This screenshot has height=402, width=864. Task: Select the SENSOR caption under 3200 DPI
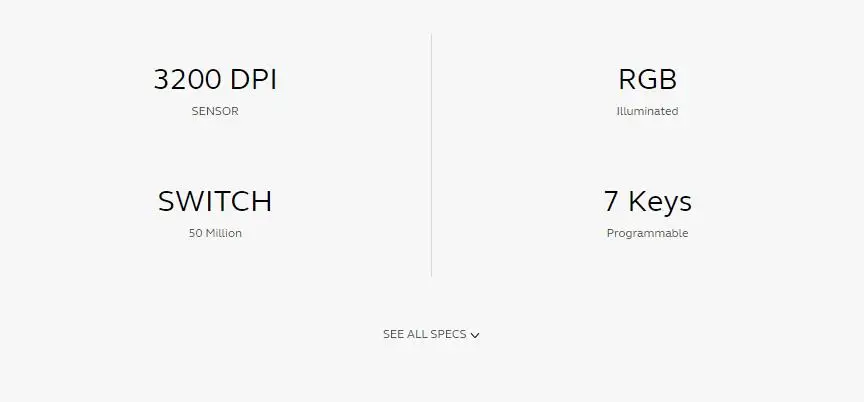coord(215,111)
